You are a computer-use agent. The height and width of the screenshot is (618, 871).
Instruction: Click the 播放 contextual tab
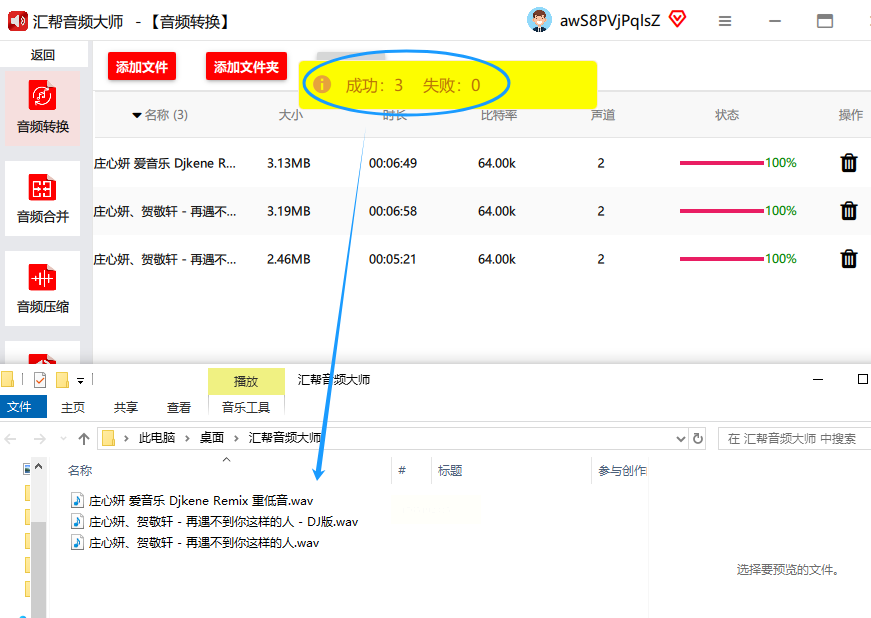click(246, 381)
